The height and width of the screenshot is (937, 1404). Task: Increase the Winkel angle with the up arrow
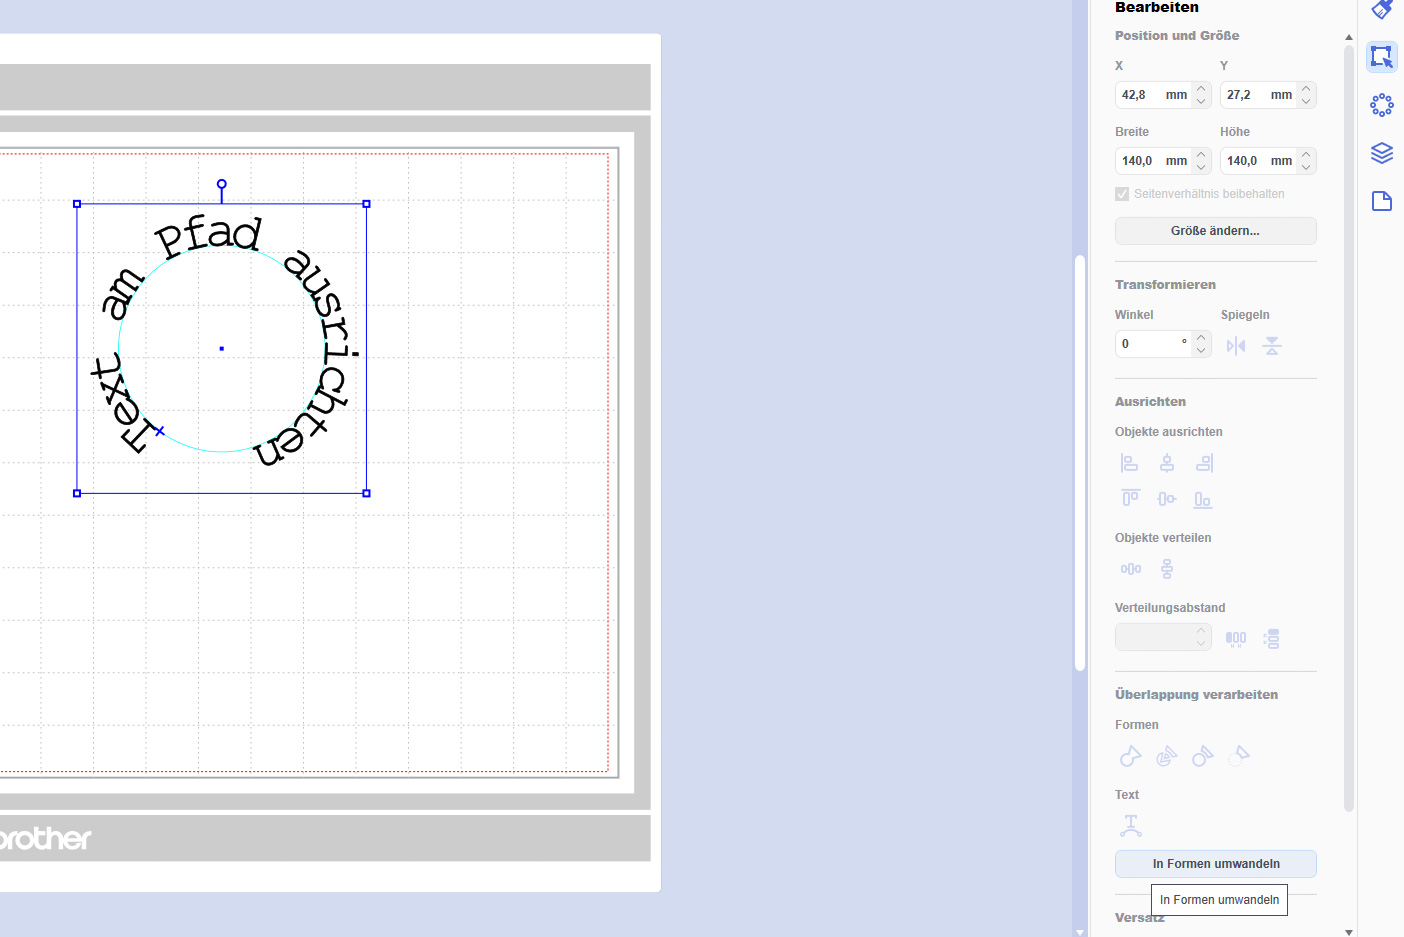coord(1201,338)
